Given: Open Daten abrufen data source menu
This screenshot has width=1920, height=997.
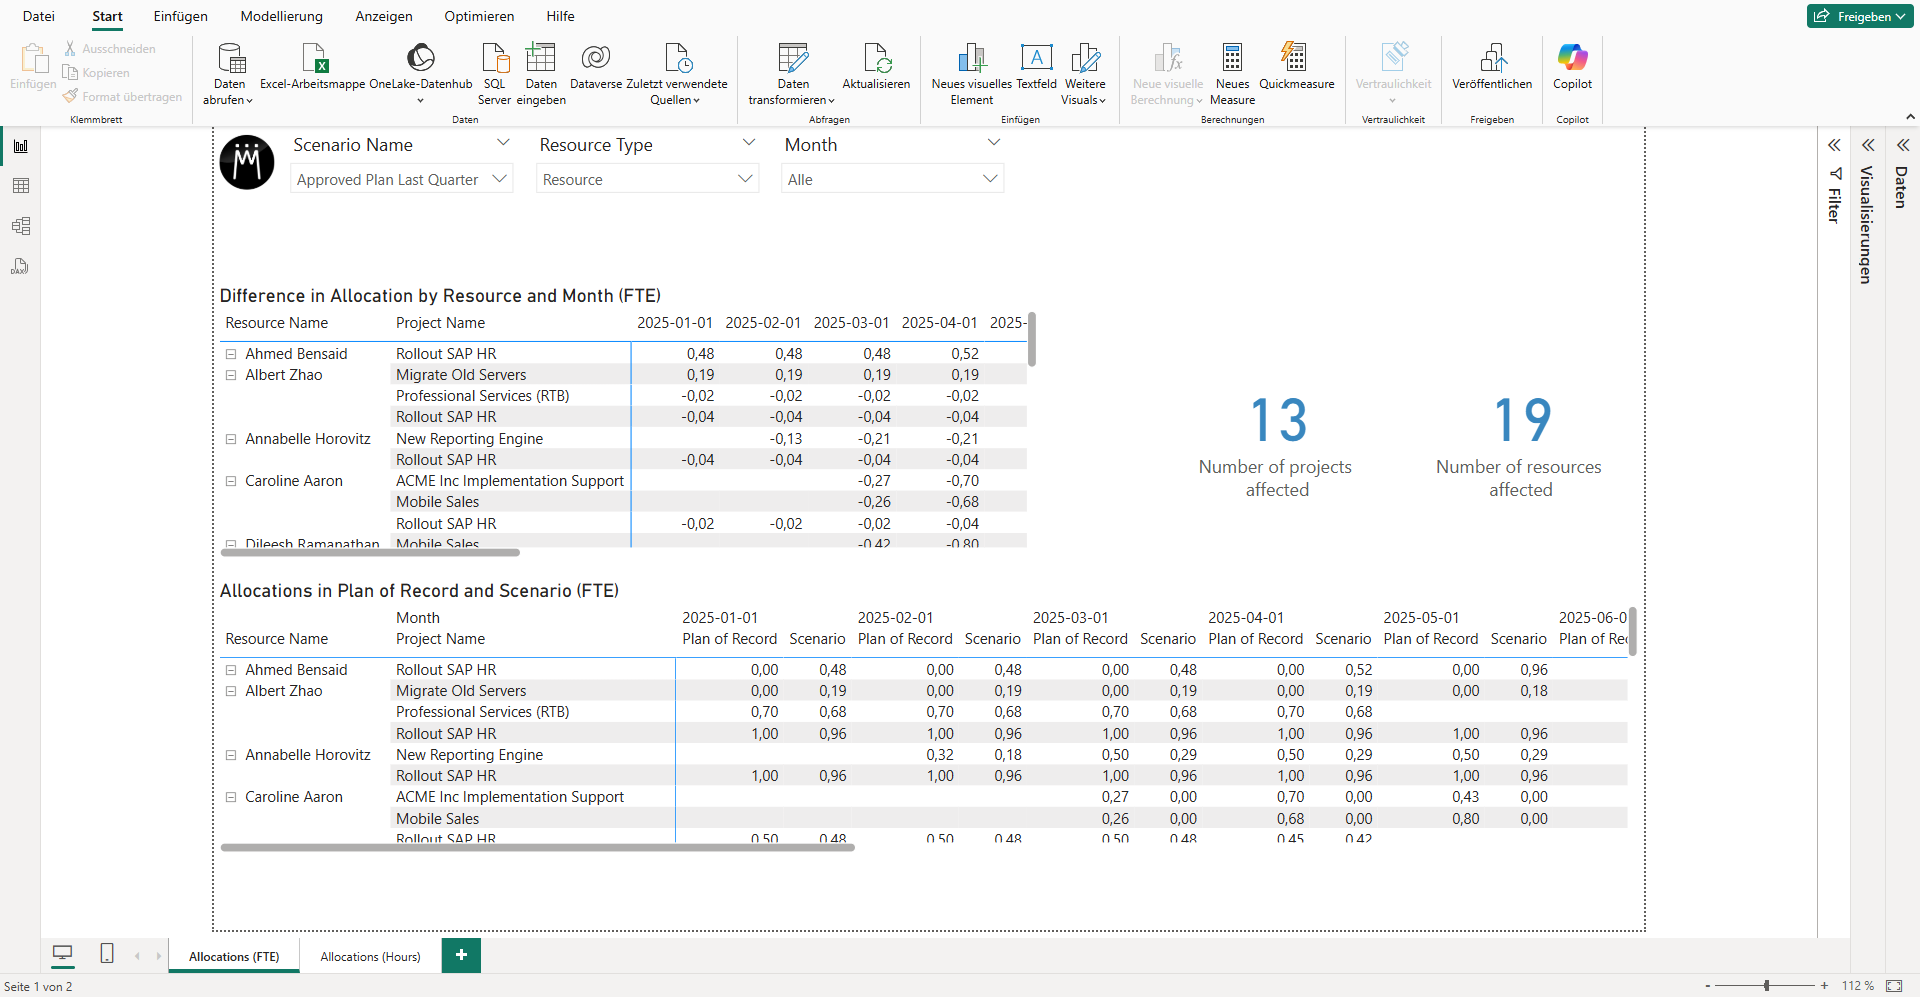Looking at the screenshot, I should [230, 74].
